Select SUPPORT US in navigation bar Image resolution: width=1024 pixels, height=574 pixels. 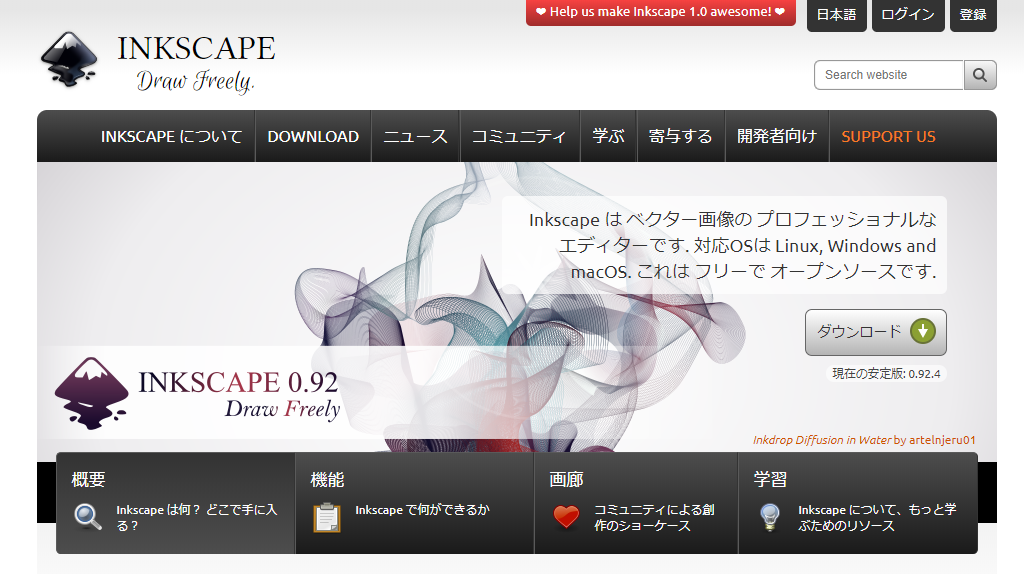tap(888, 137)
